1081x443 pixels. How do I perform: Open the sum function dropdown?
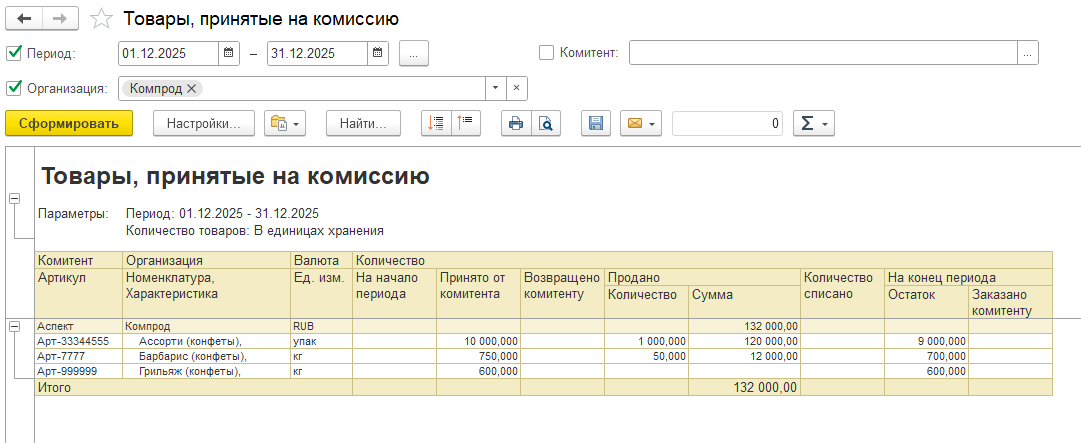(x=813, y=123)
